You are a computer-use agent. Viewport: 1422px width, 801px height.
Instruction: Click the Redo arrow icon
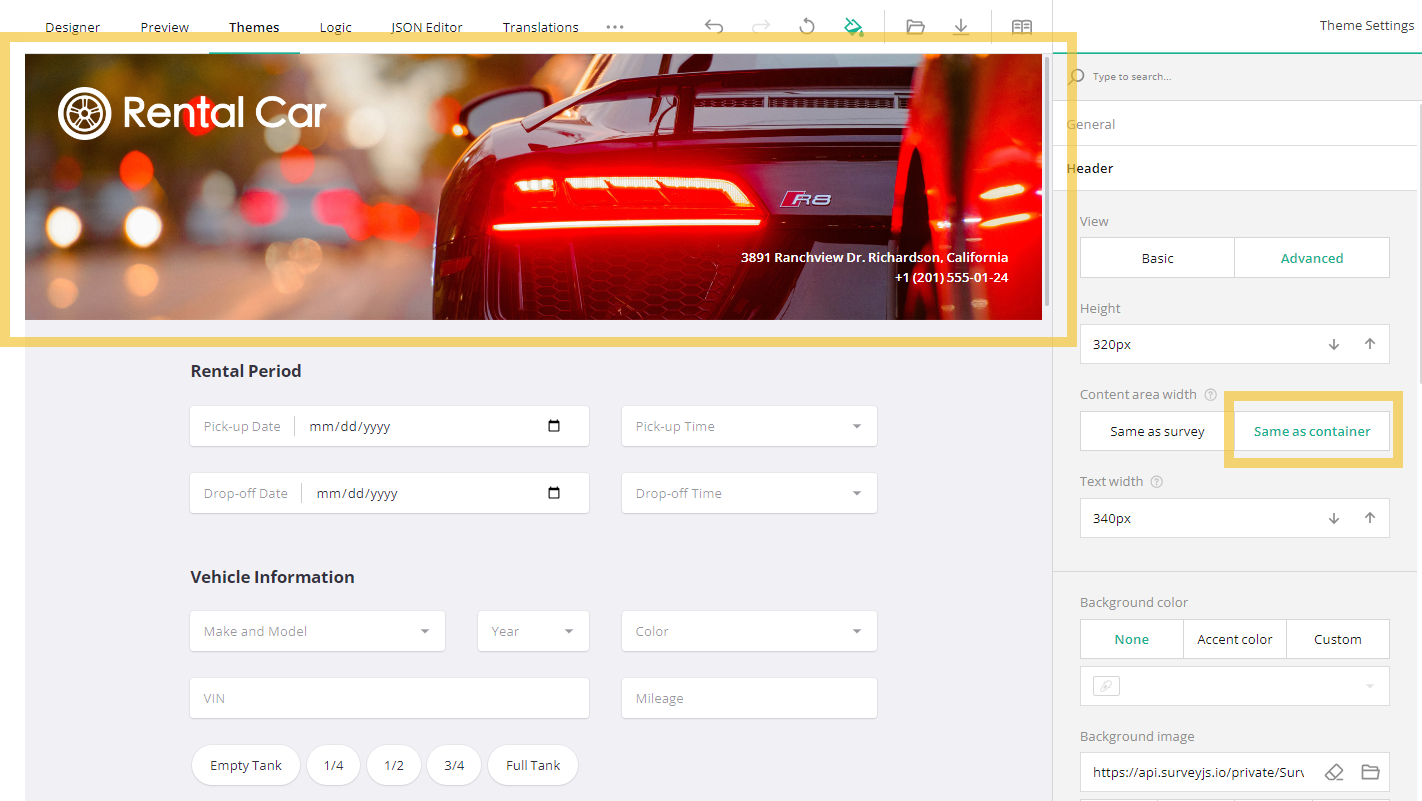(761, 27)
